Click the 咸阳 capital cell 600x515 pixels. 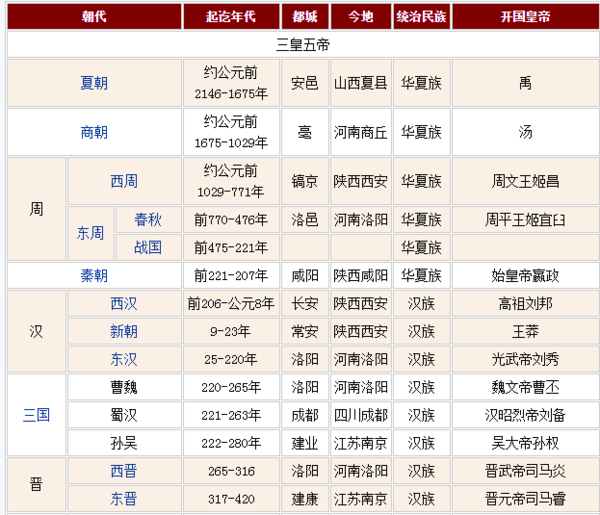pos(305,275)
